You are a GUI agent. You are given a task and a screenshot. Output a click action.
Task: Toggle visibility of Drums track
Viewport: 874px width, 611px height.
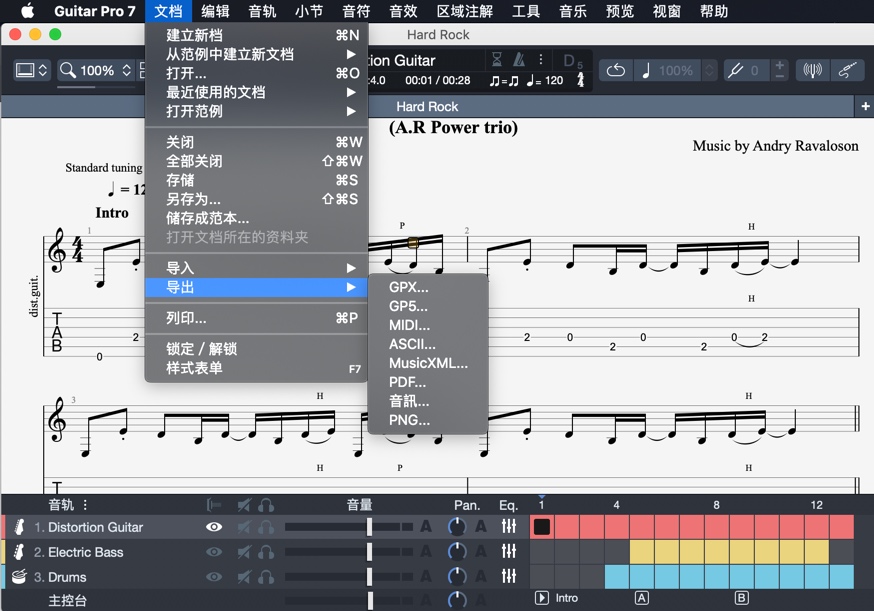[214, 576]
